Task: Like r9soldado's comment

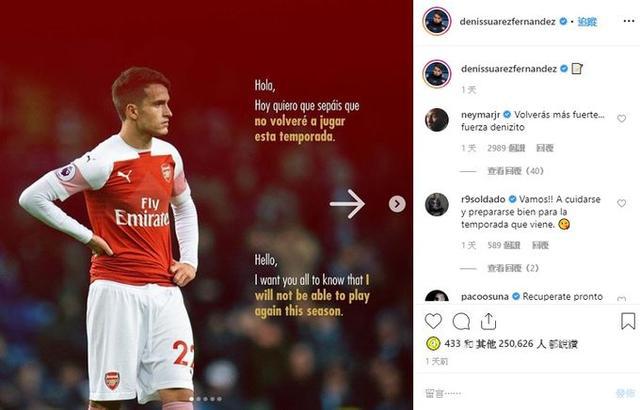Action: pos(621,203)
